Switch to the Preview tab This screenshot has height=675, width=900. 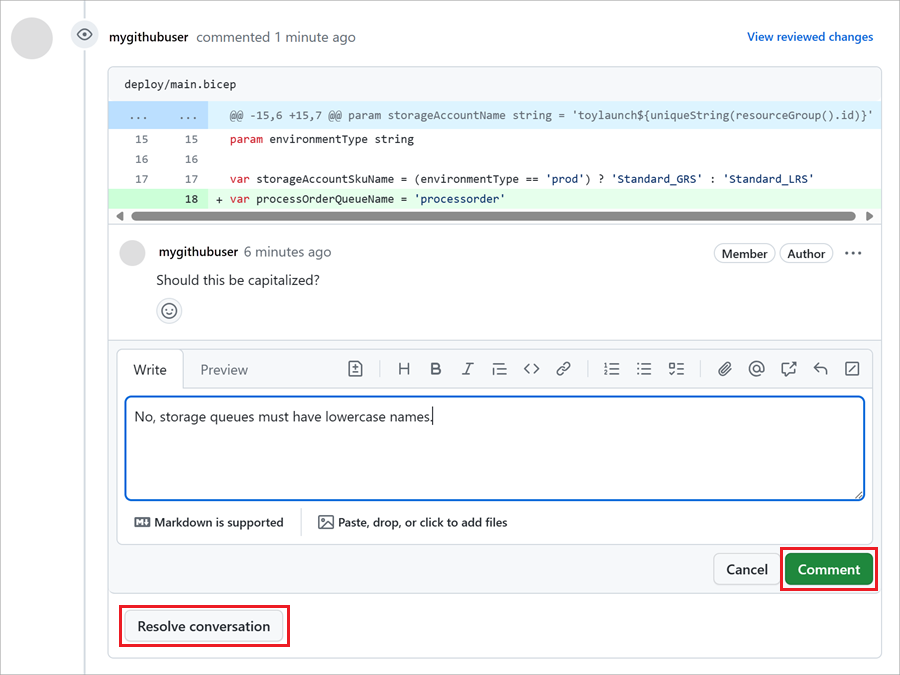(224, 370)
